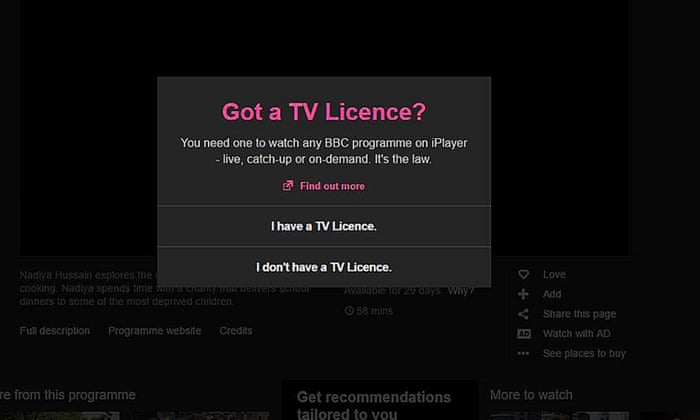Open the Find out more link

pyautogui.click(x=332, y=186)
